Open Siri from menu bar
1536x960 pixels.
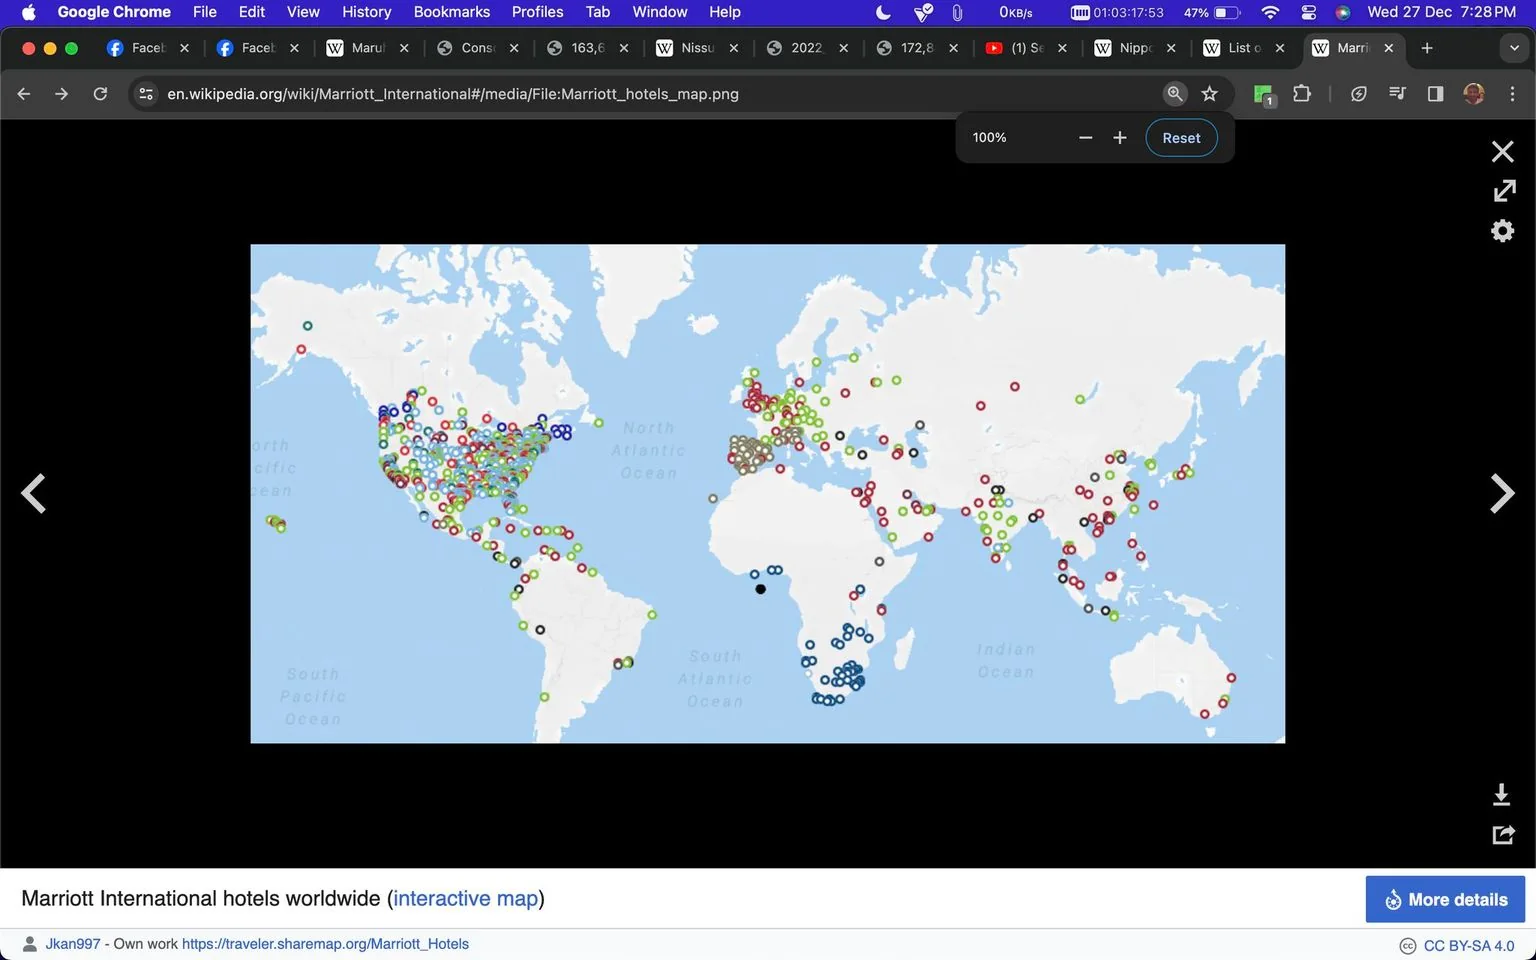(x=1342, y=12)
